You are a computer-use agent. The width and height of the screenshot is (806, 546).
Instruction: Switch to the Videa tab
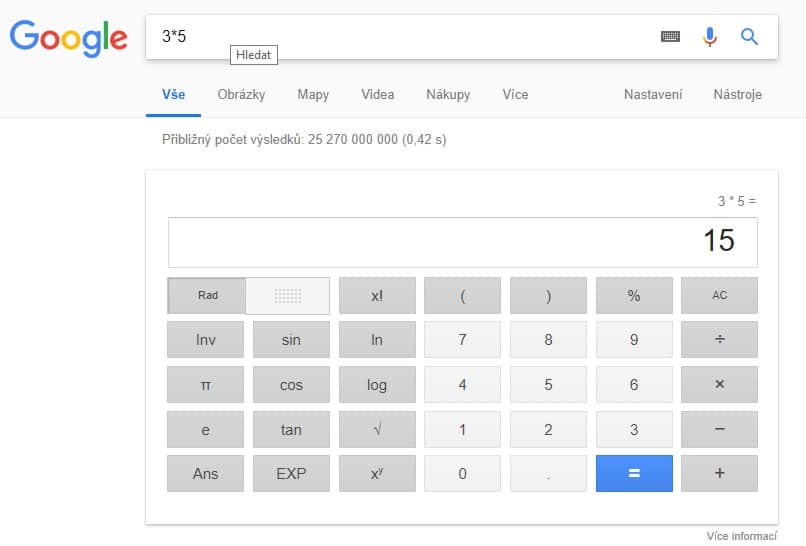tap(378, 95)
